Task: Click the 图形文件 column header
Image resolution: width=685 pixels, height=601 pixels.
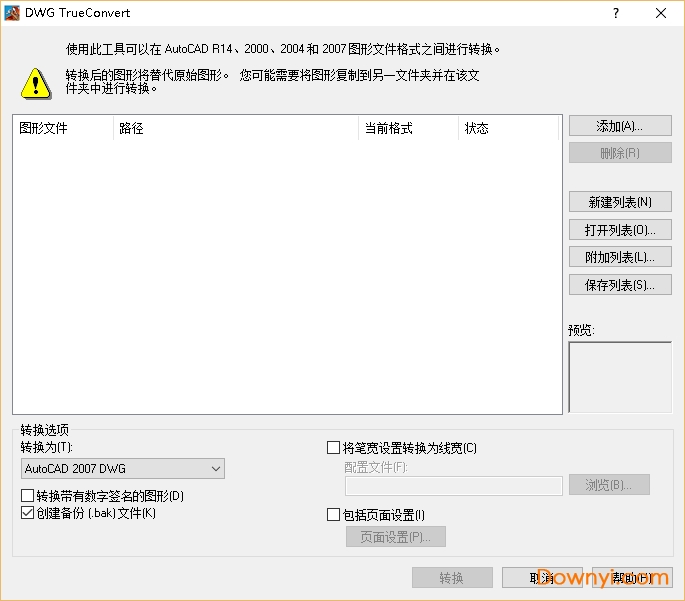Action: tap(62, 128)
